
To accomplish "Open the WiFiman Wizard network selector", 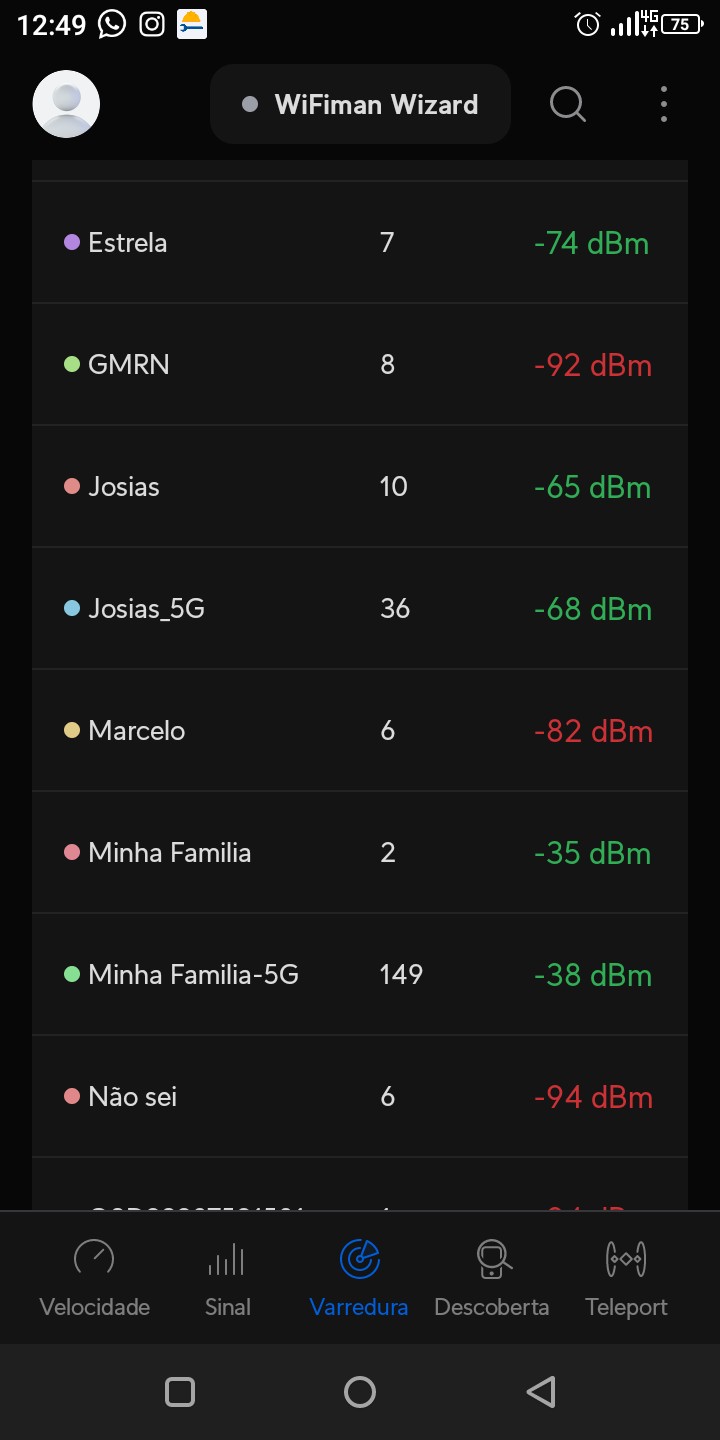I will tap(360, 104).
